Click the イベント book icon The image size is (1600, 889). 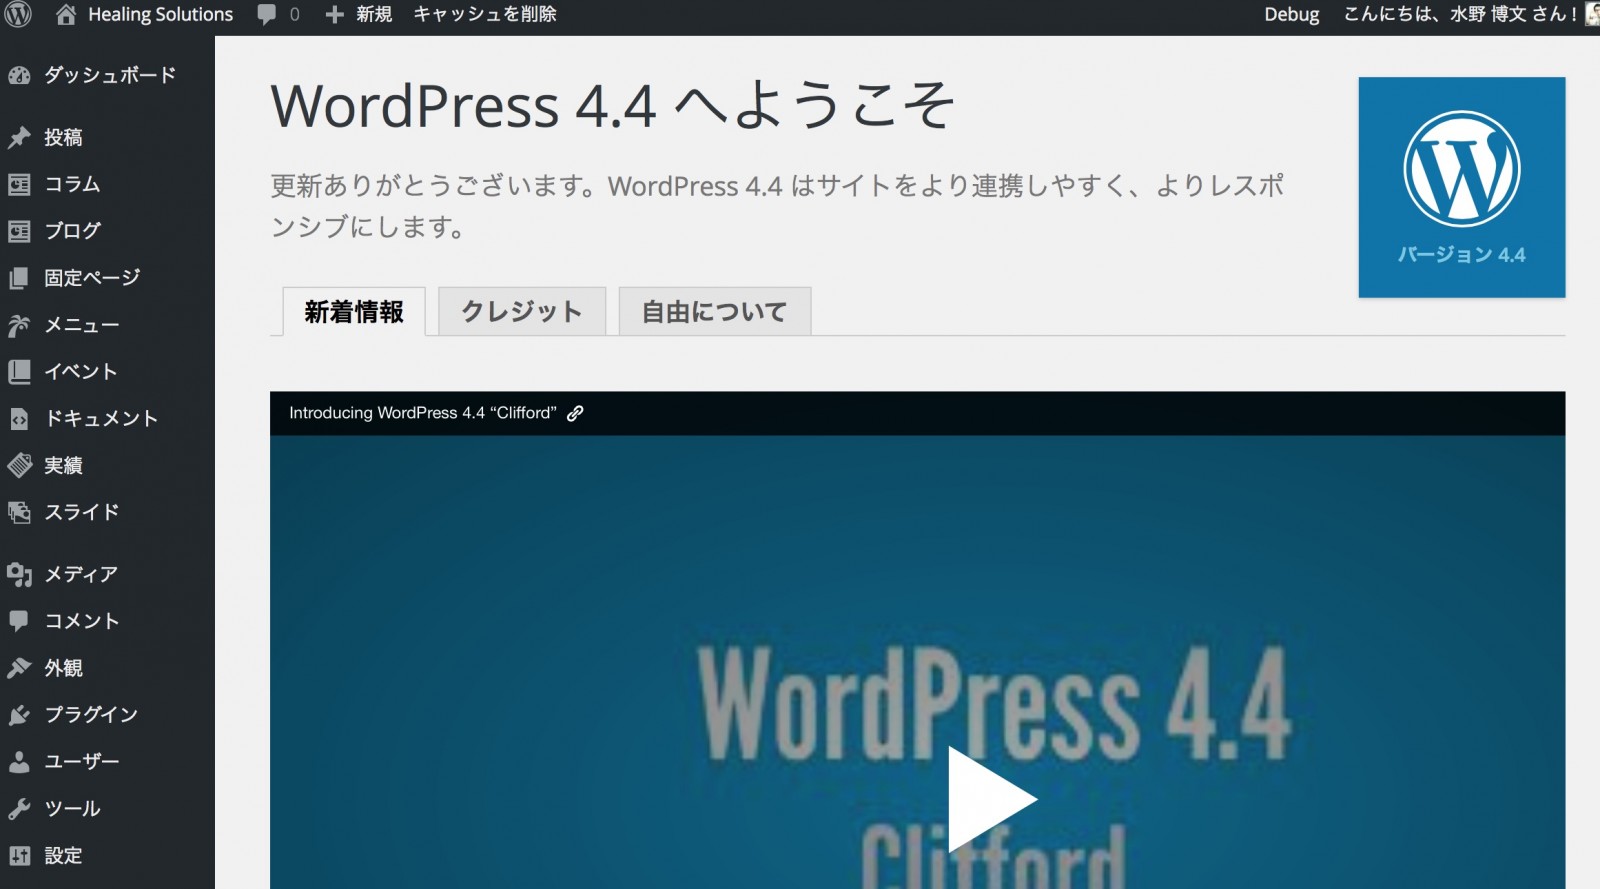click(19, 372)
